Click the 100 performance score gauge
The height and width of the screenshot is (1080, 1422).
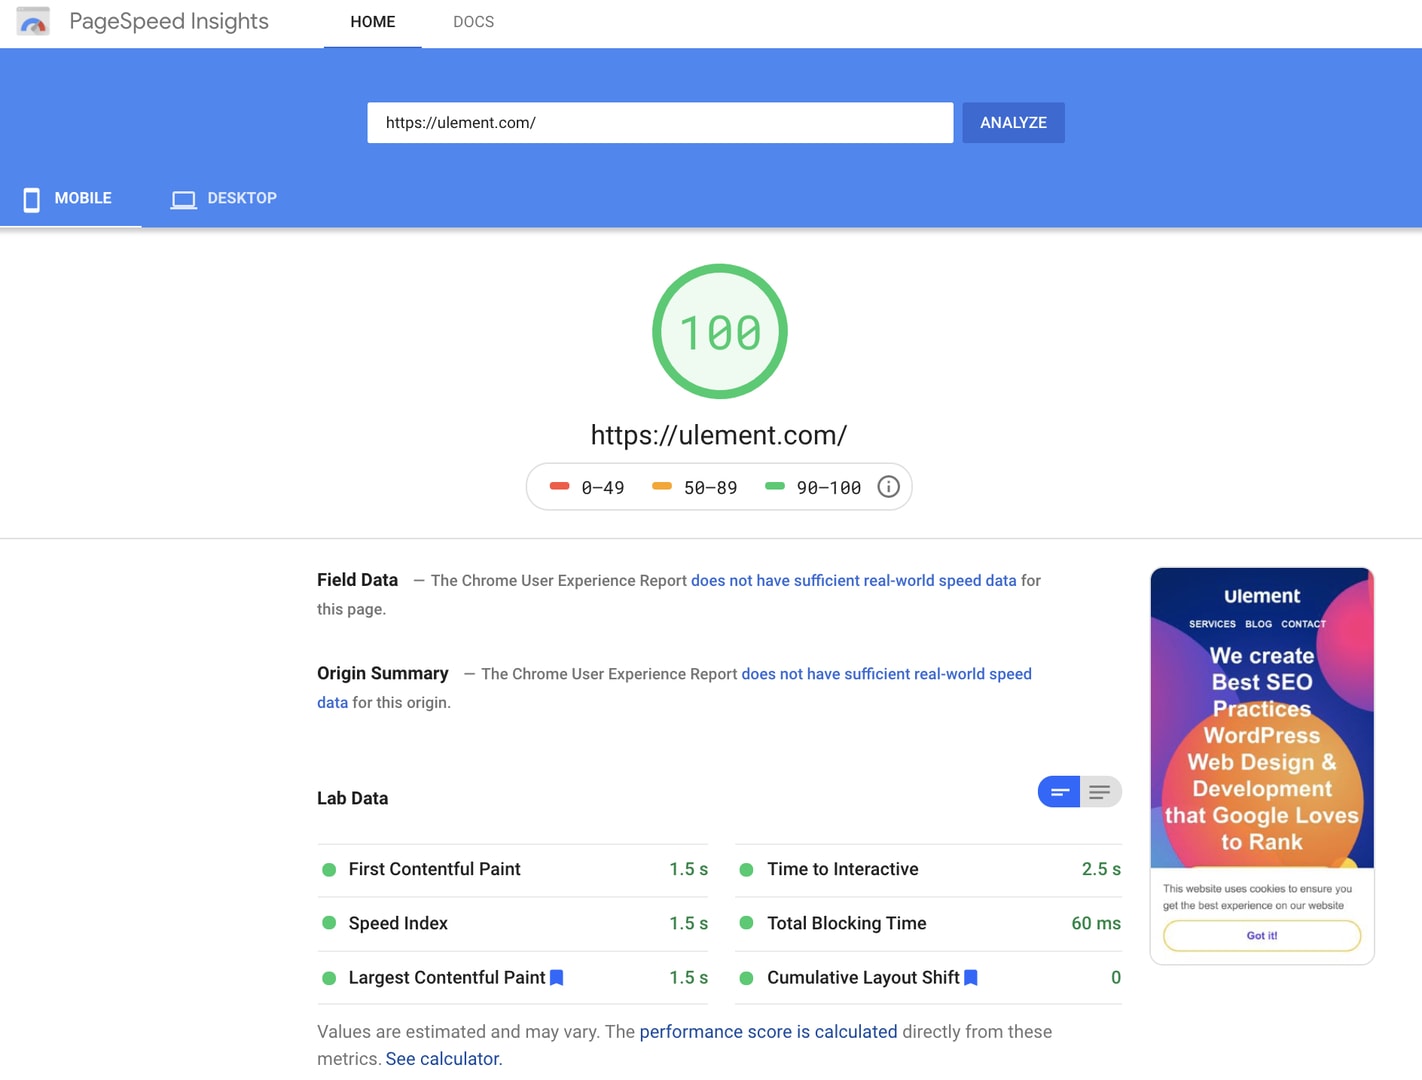click(x=720, y=332)
